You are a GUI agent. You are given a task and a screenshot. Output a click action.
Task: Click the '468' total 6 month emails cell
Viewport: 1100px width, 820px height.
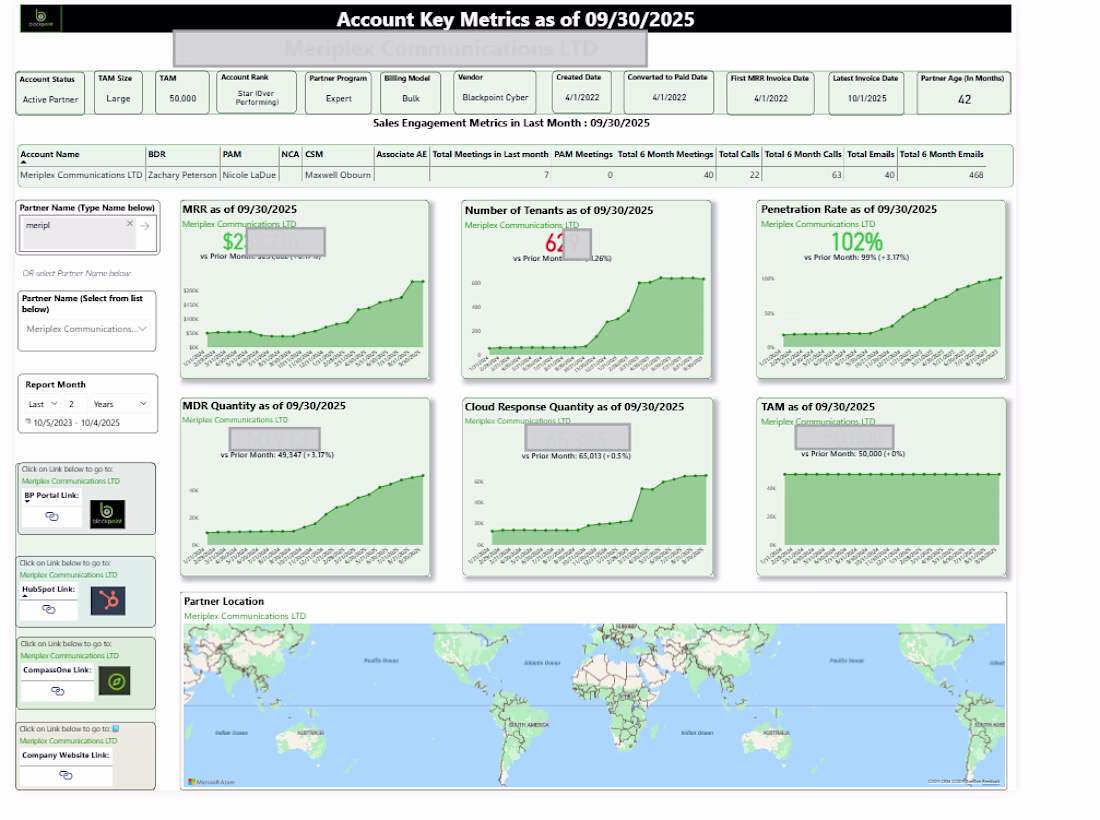(x=976, y=175)
